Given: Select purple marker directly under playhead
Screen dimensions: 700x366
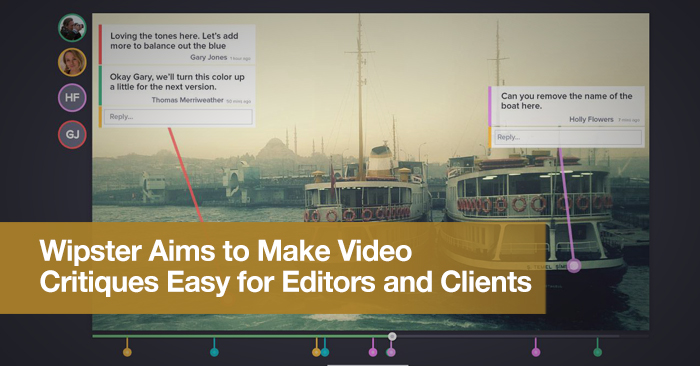Looking at the screenshot, I should (391, 352).
